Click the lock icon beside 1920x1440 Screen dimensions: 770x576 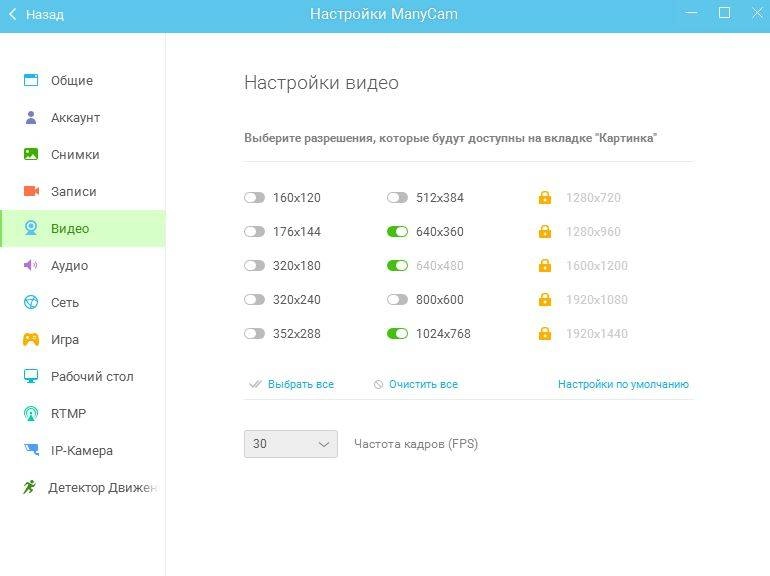pyautogui.click(x=545, y=333)
